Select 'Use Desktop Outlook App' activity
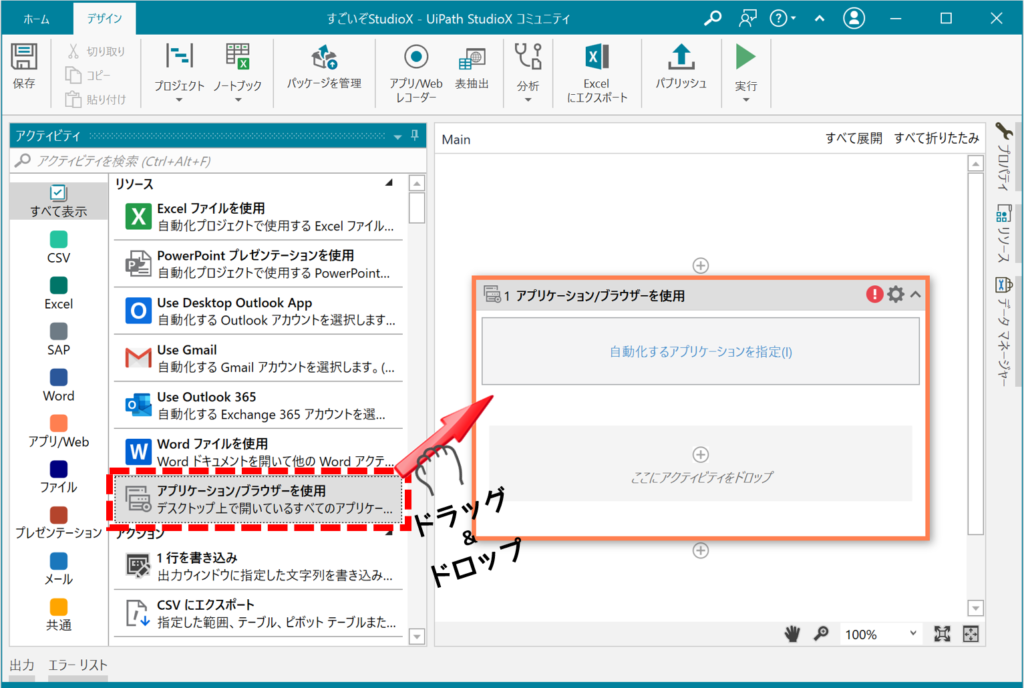1024x688 pixels. tap(259, 311)
